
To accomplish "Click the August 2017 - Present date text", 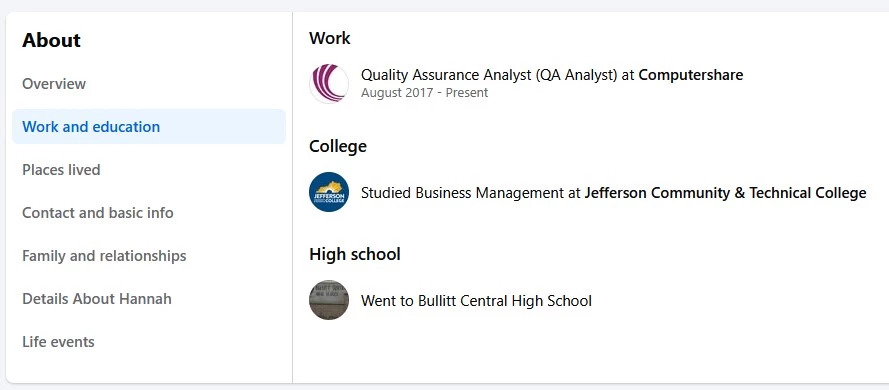I will (x=425, y=93).
